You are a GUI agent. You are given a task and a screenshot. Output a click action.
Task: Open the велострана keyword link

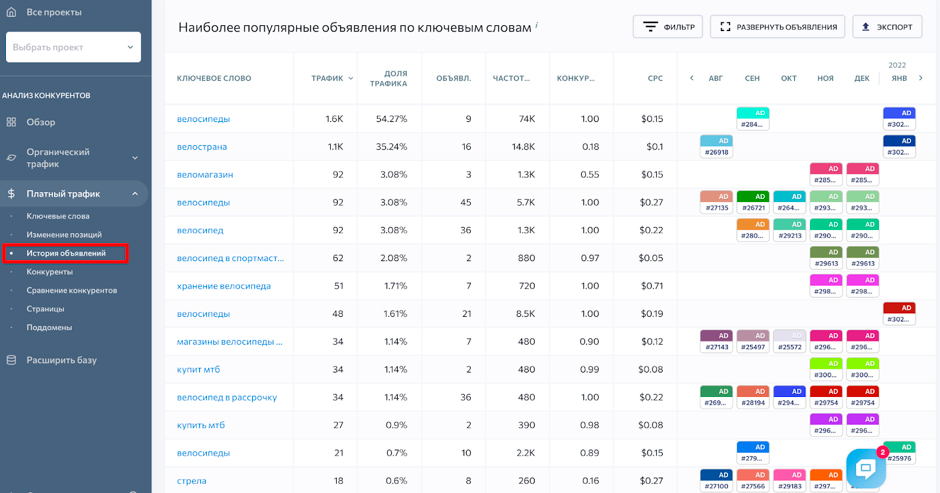click(201, 146)
